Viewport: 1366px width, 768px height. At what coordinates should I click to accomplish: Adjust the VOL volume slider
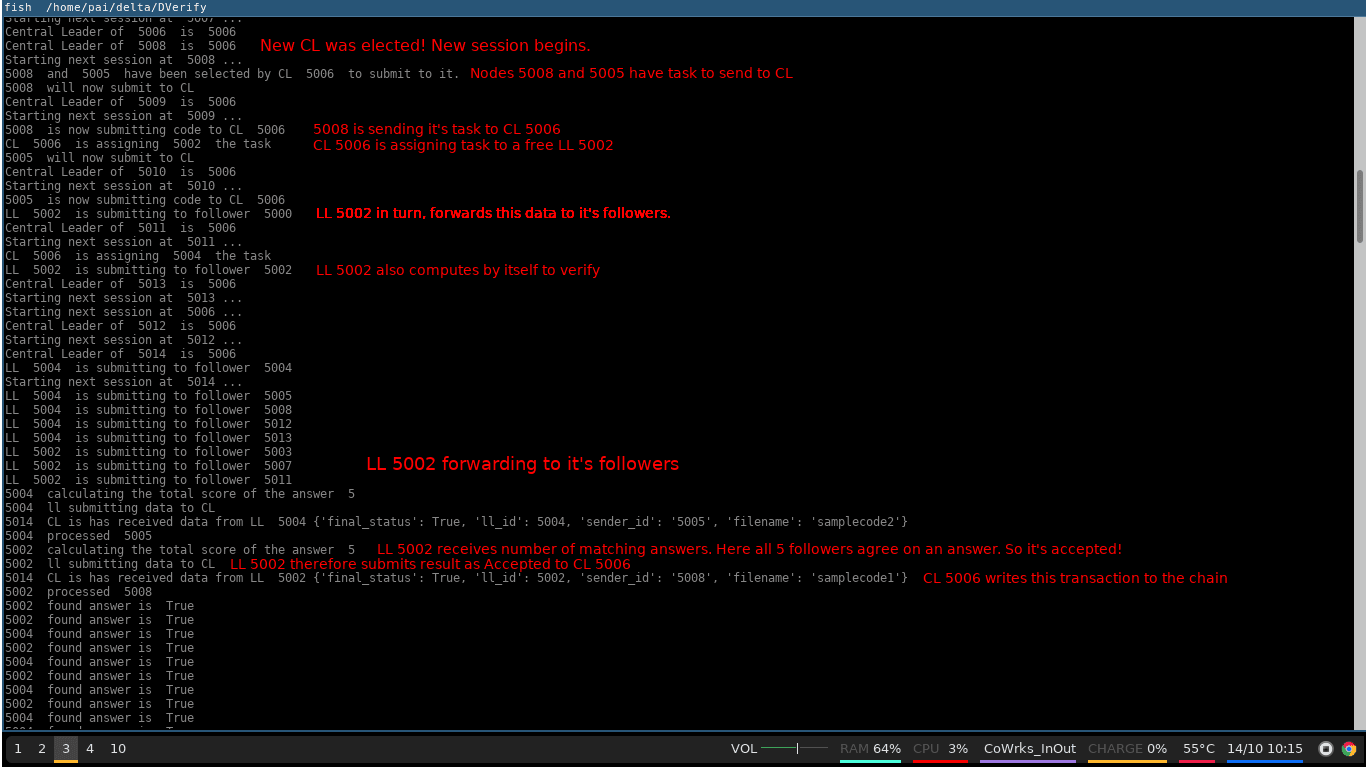794,748
